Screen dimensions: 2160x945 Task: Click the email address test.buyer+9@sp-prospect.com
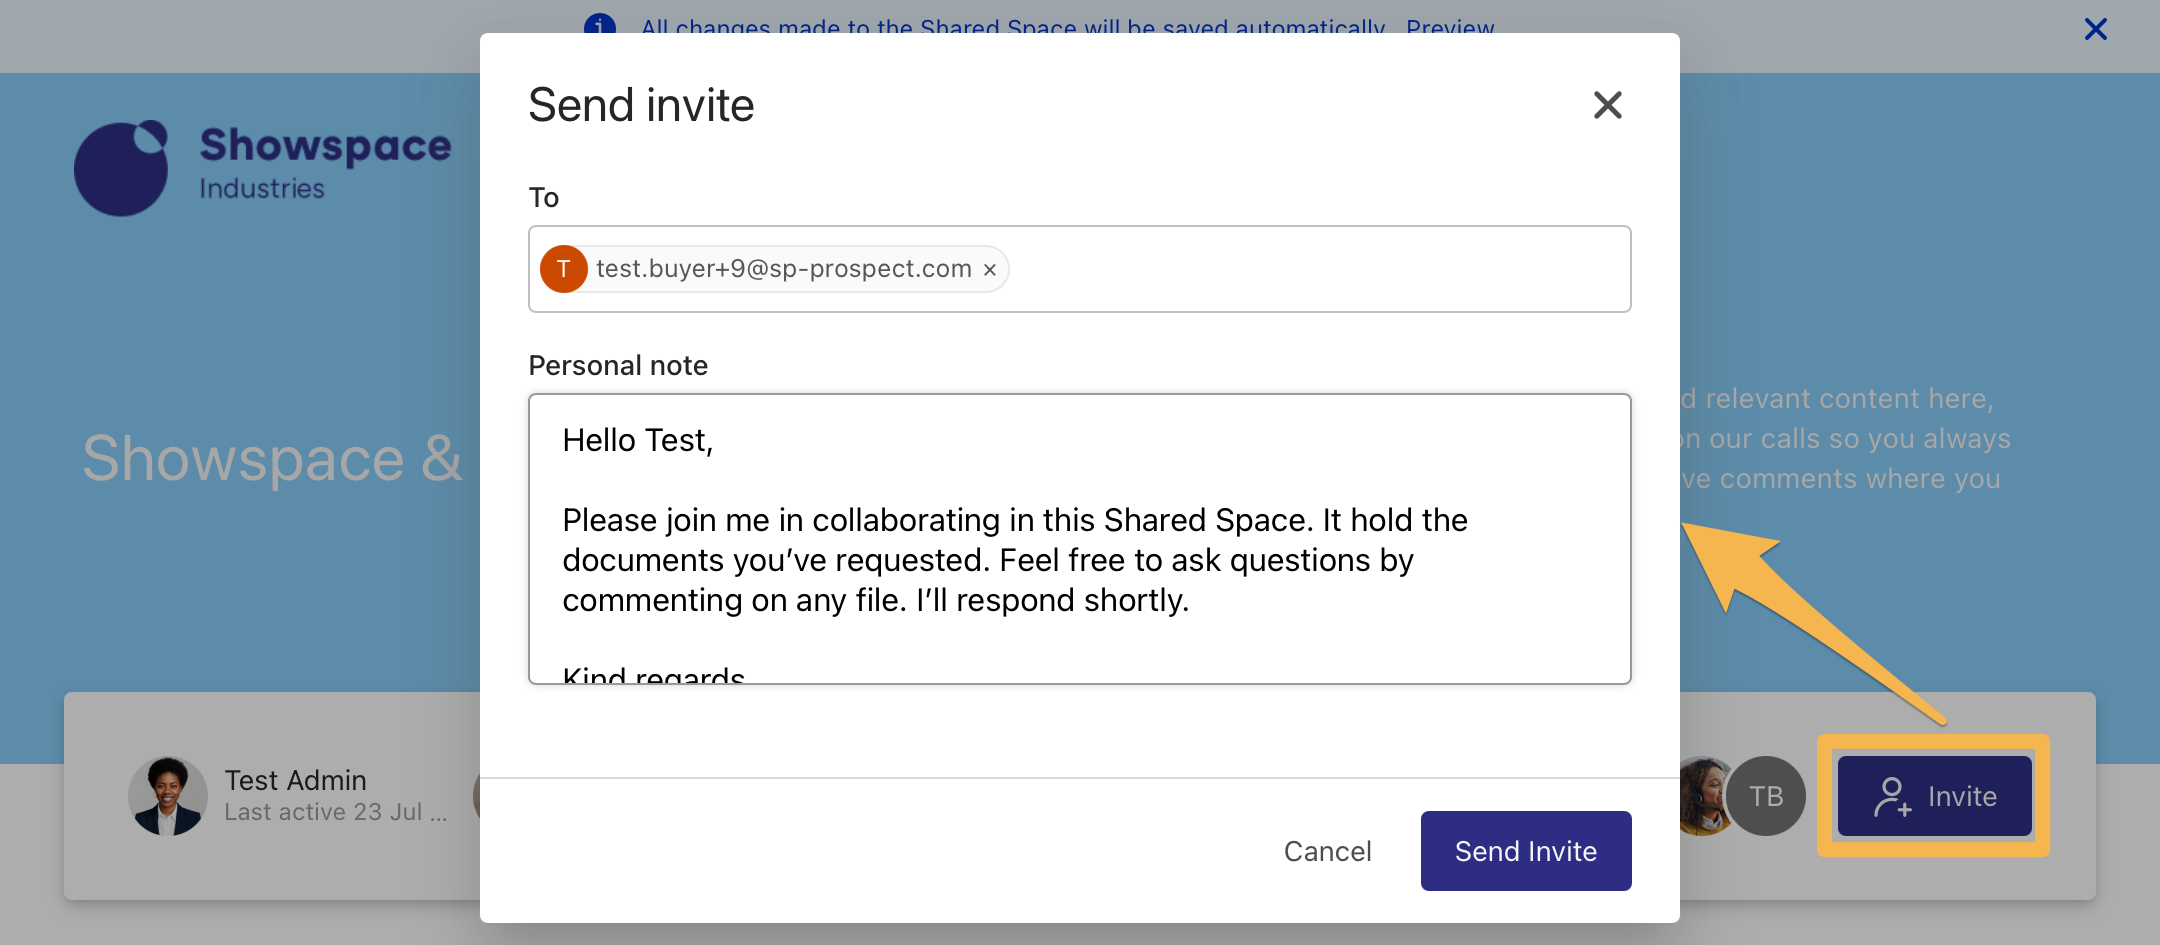click(783, 268)
